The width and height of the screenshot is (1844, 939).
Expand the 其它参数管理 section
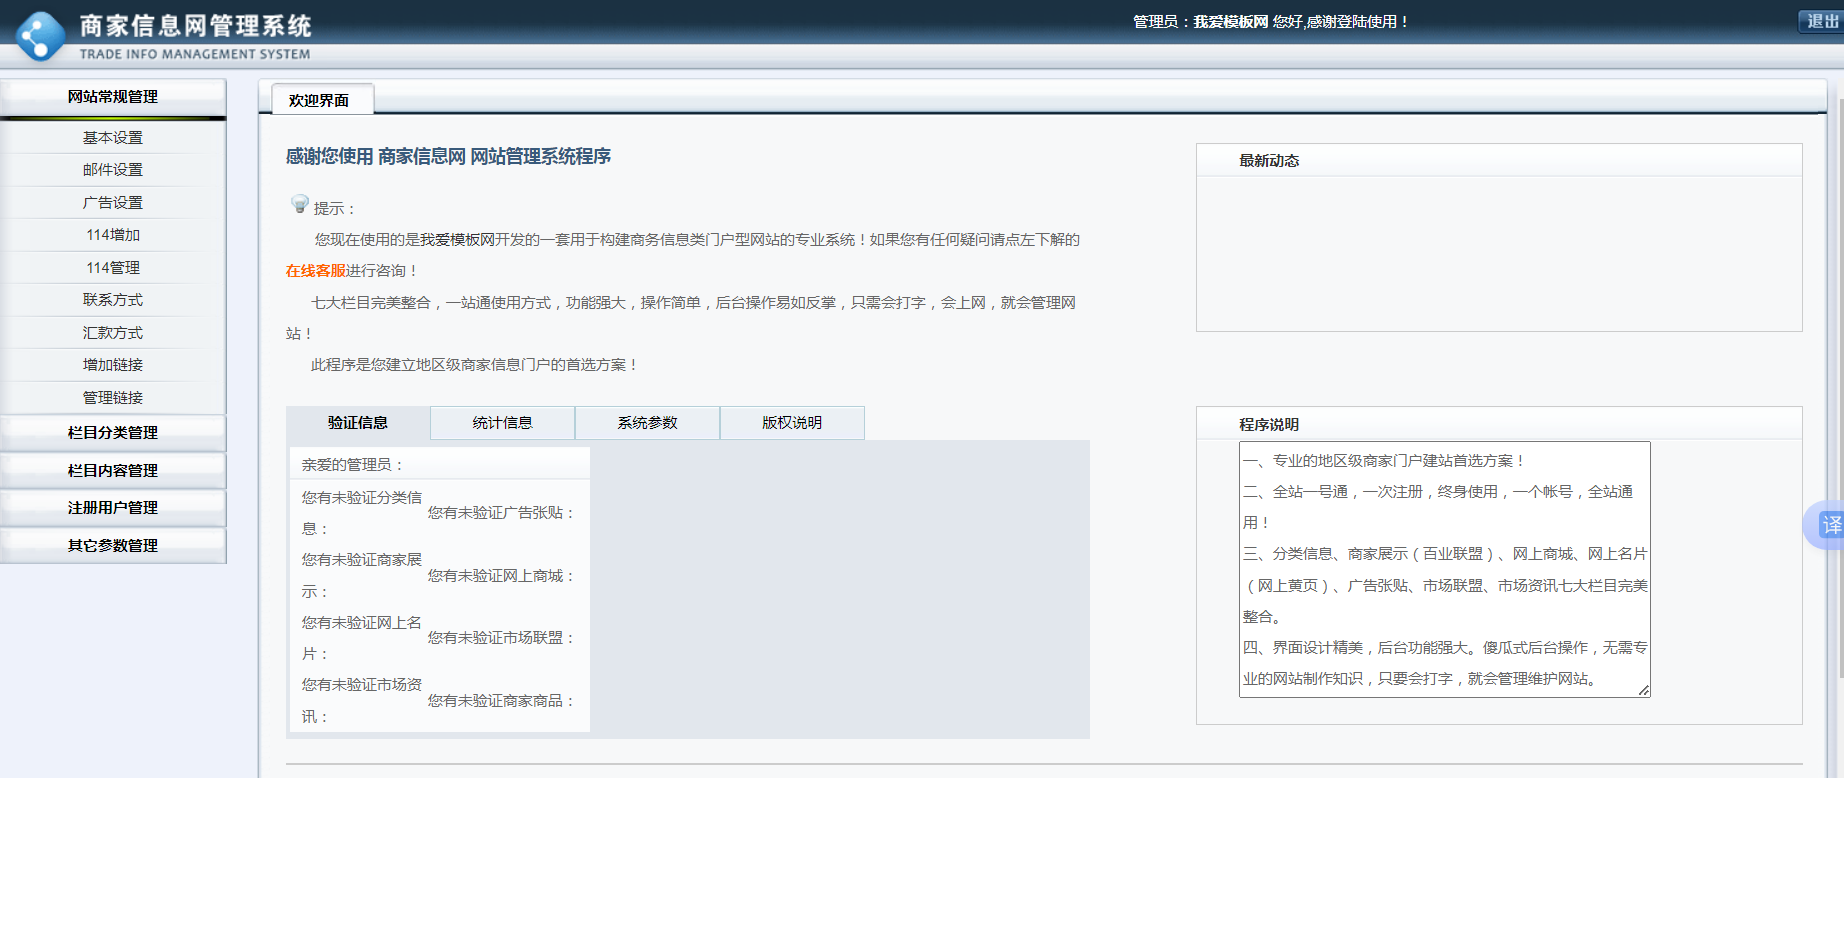pyautogui.click(x=113, y=546)
